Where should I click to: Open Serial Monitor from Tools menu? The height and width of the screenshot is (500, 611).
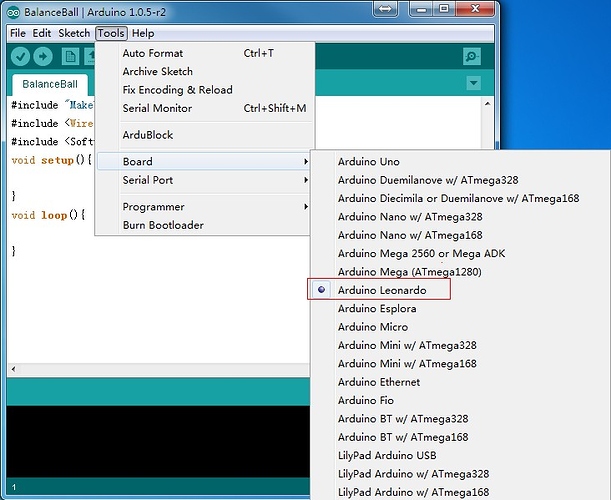point(203,108)
